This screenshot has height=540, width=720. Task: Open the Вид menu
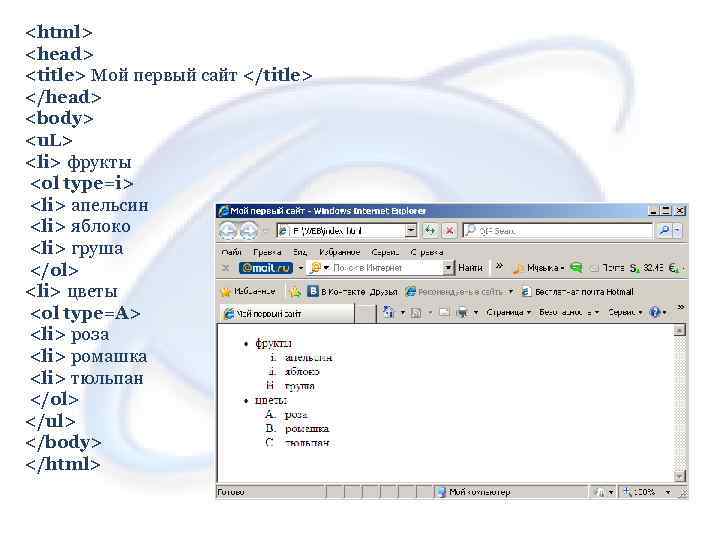click(300, 252)
